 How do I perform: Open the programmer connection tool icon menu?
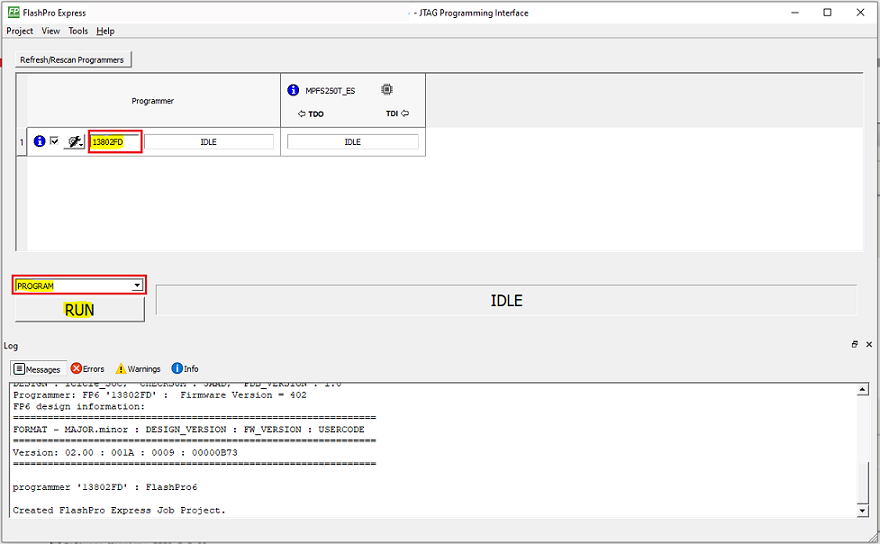click(73, 142)
